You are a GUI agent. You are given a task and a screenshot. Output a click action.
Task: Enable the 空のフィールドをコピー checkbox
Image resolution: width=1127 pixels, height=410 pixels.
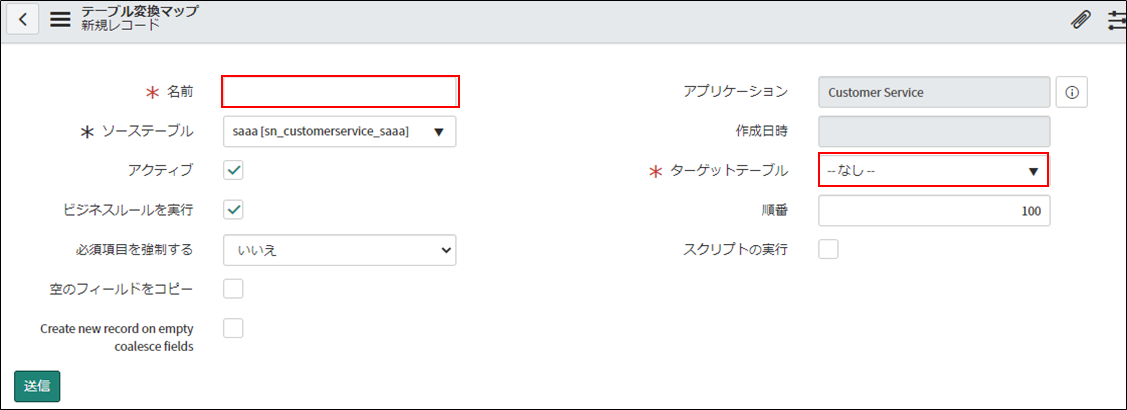click(x=234, y=289)
